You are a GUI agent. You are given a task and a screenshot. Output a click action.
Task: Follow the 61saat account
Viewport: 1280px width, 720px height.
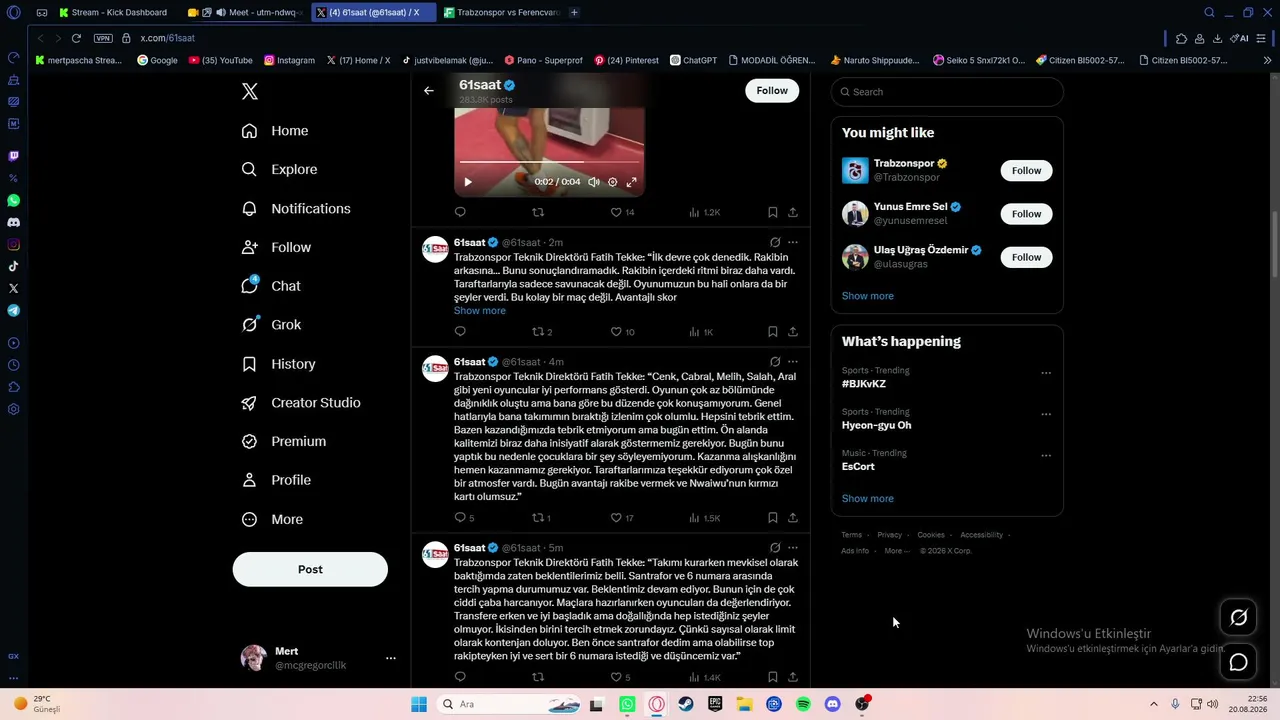point(772,91)
